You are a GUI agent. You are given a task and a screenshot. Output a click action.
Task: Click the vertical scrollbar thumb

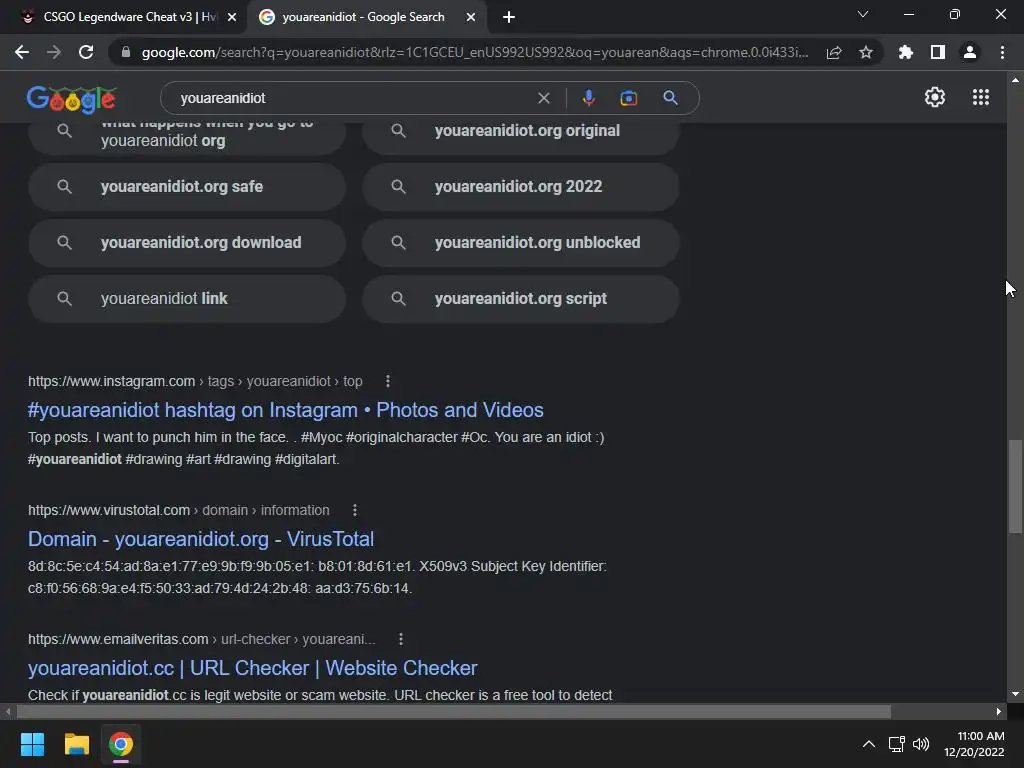(x=1015, y=487)
